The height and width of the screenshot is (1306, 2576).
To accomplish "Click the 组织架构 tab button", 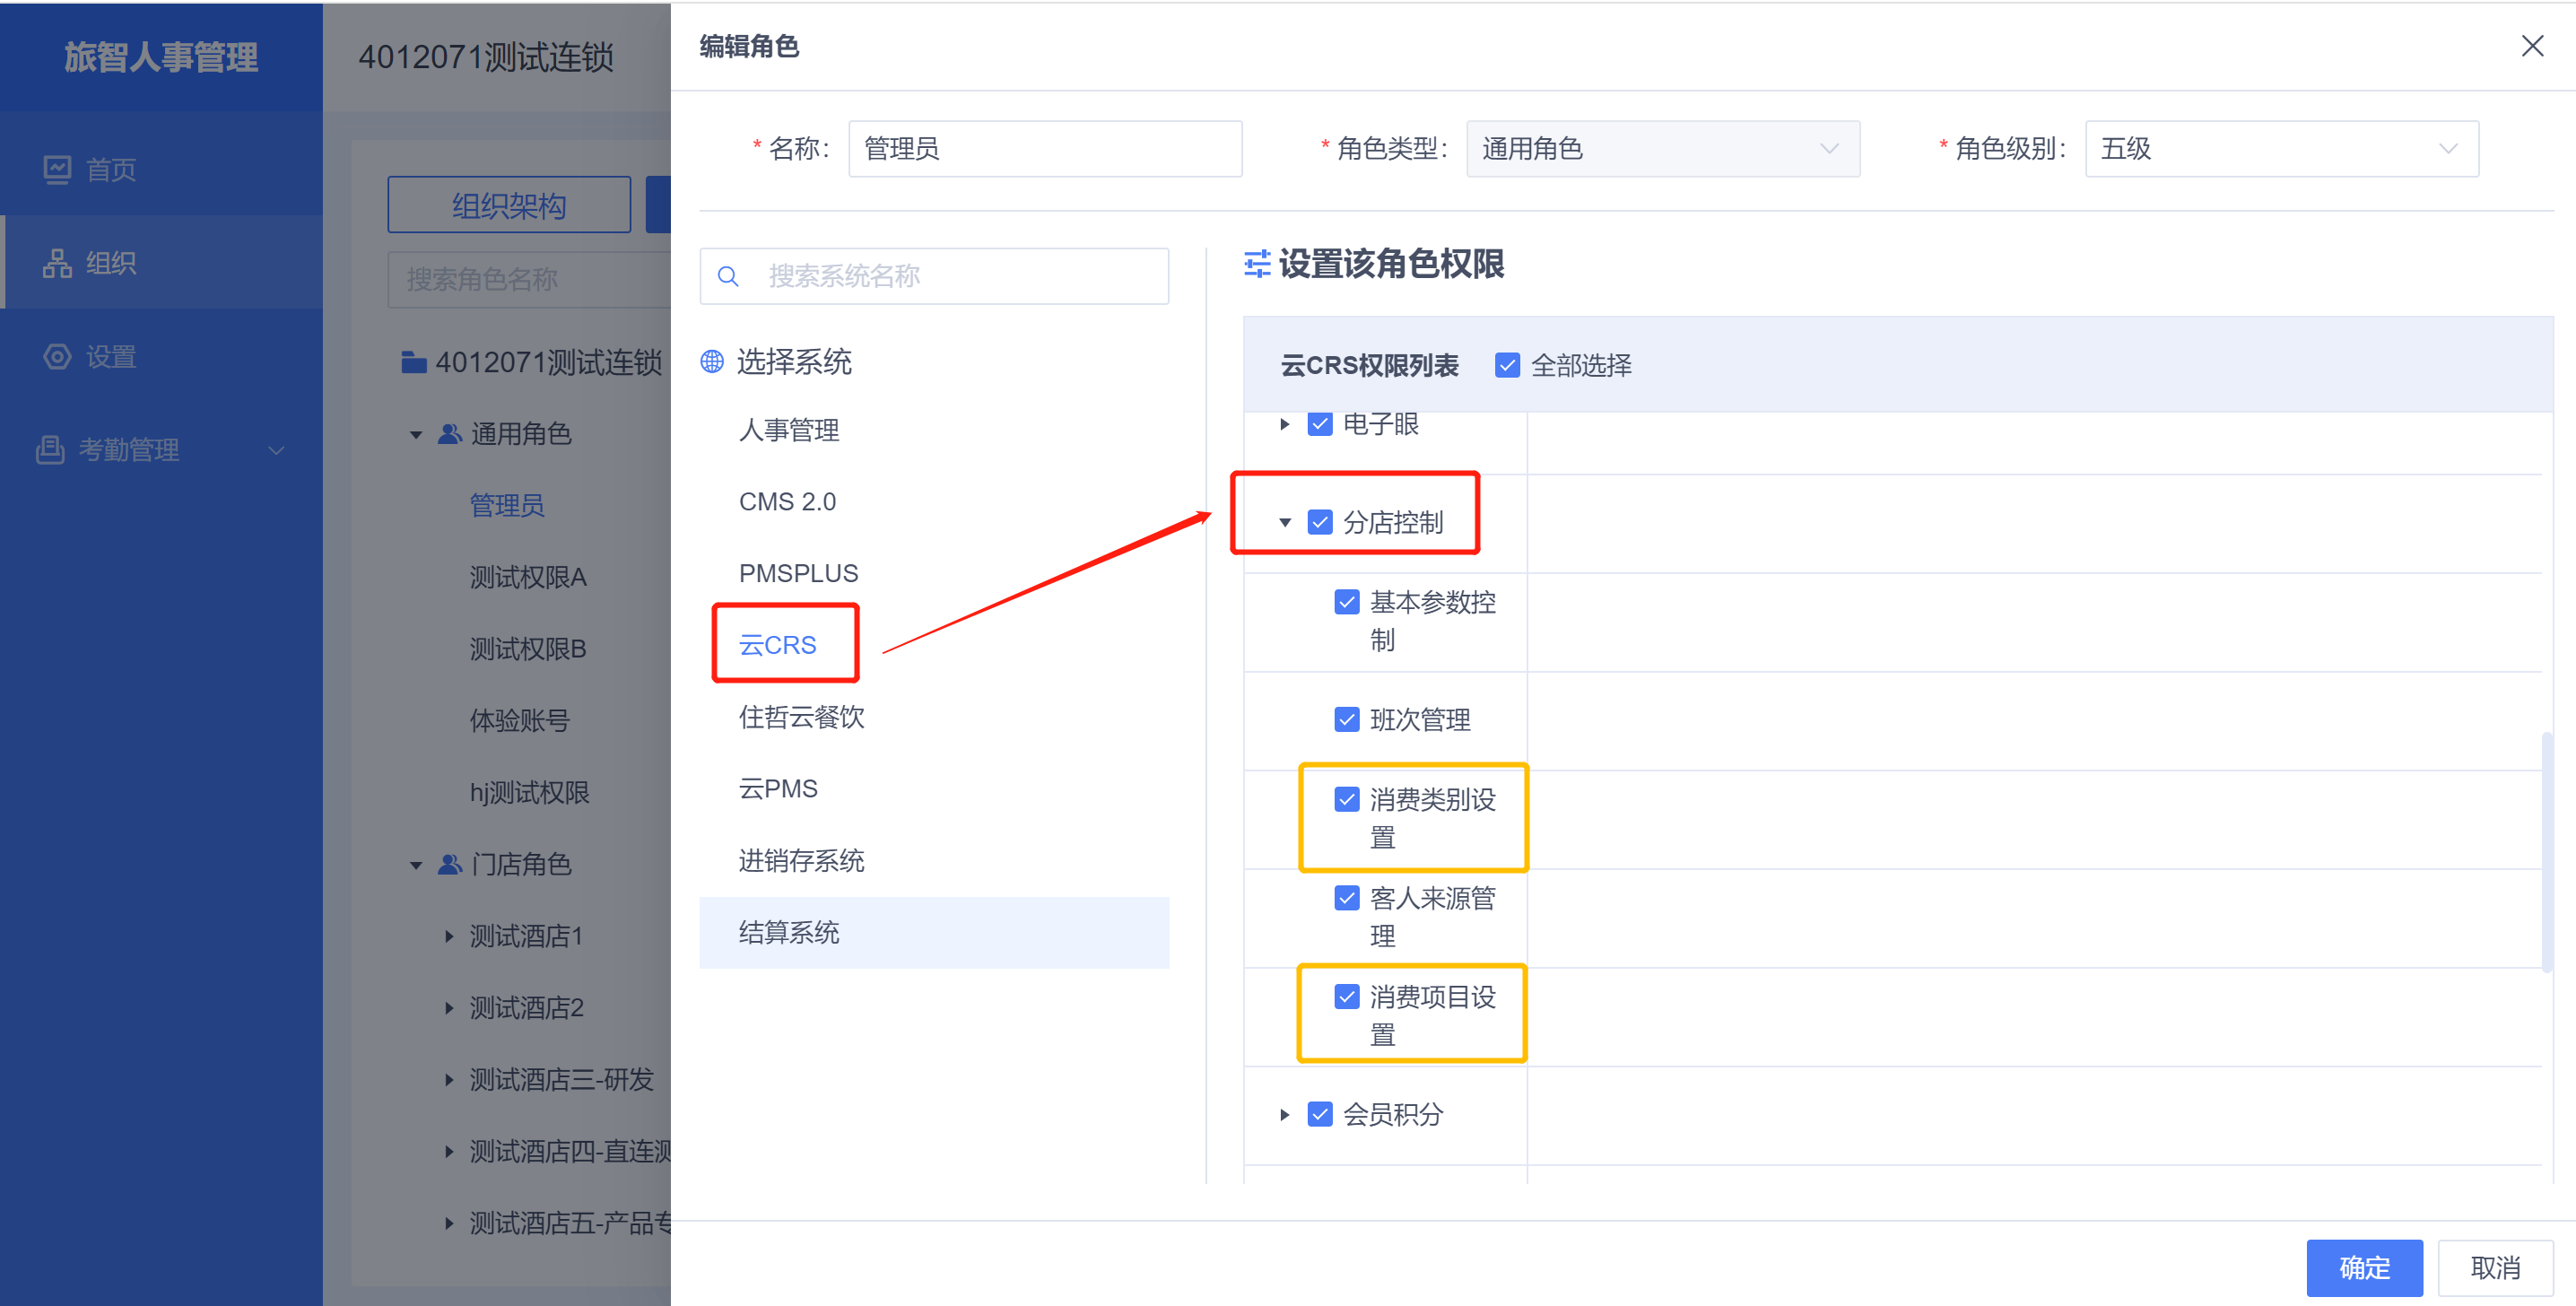I will tap(509, 205).
